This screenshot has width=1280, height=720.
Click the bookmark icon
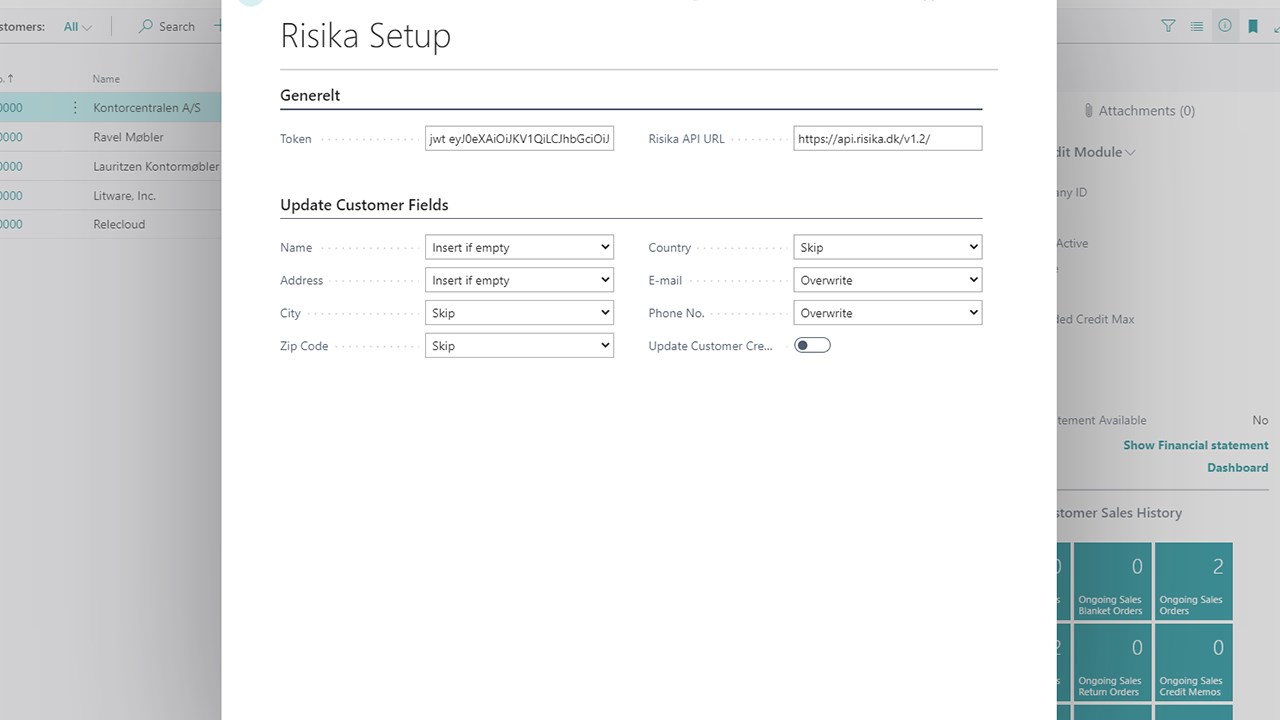(x=1252, y=27)
